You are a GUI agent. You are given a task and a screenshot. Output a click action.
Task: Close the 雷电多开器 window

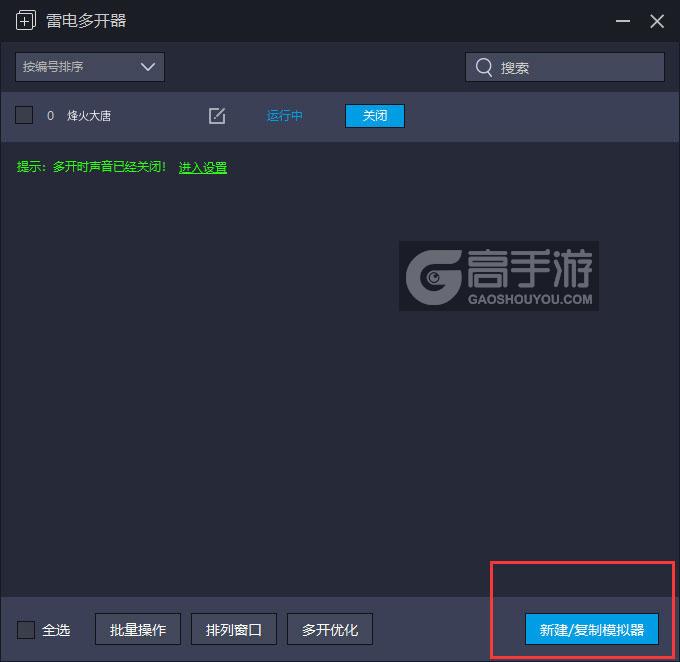[657, 21]
